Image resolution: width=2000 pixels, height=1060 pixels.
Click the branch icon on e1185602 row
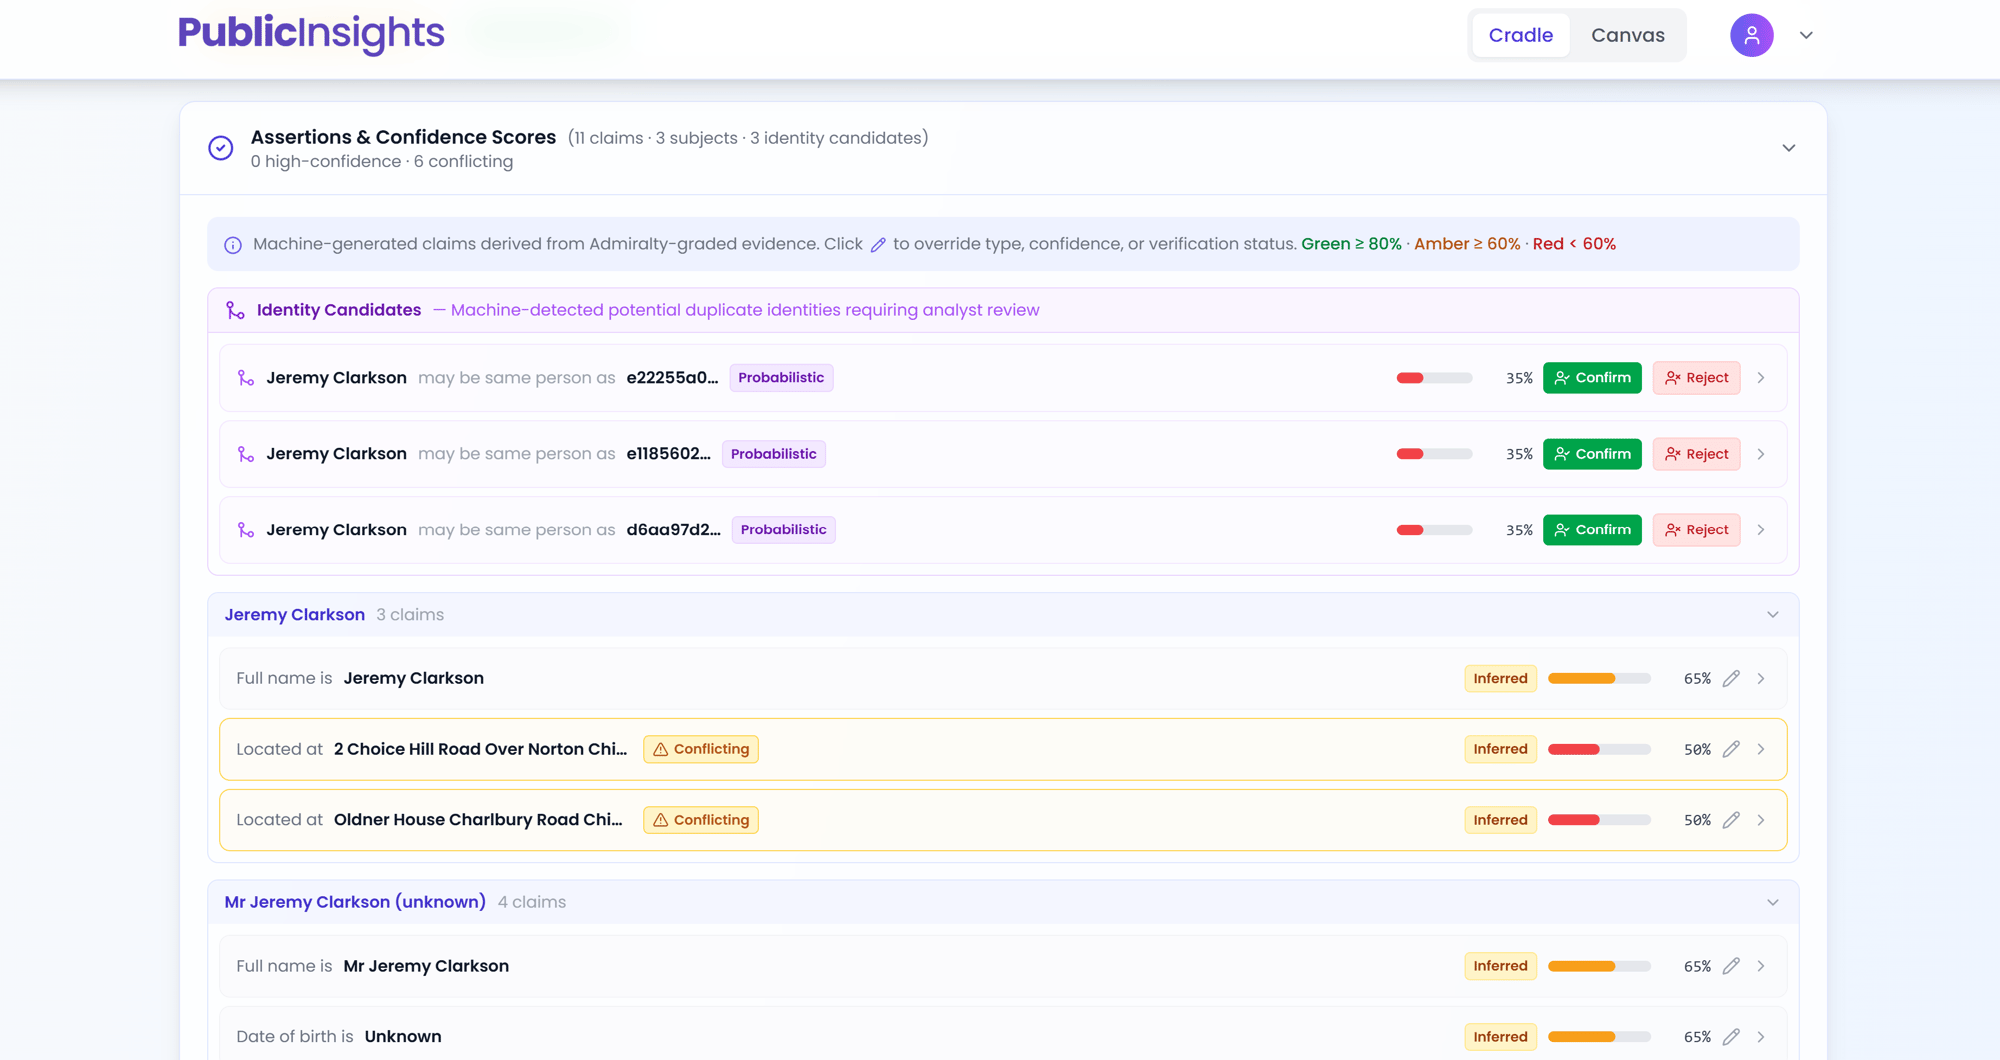click(246, 454)
